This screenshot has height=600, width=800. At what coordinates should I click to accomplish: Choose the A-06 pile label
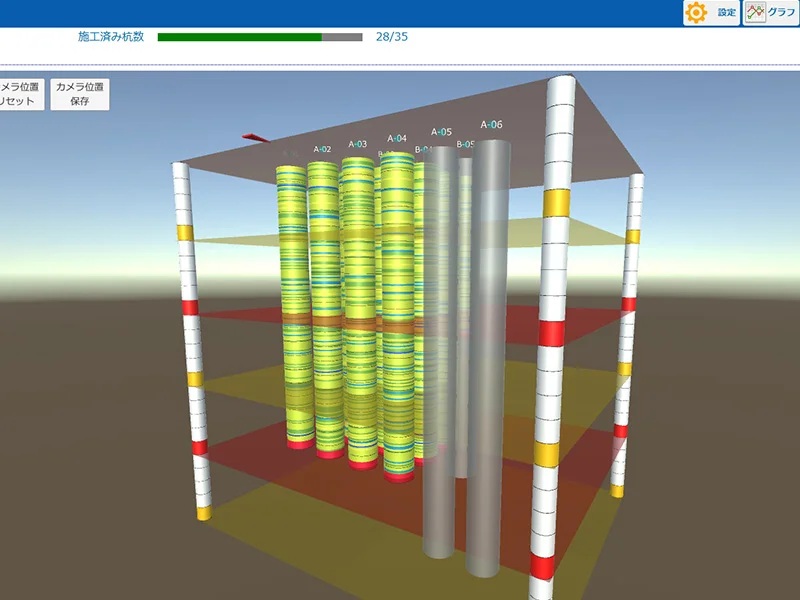[491, 125]
